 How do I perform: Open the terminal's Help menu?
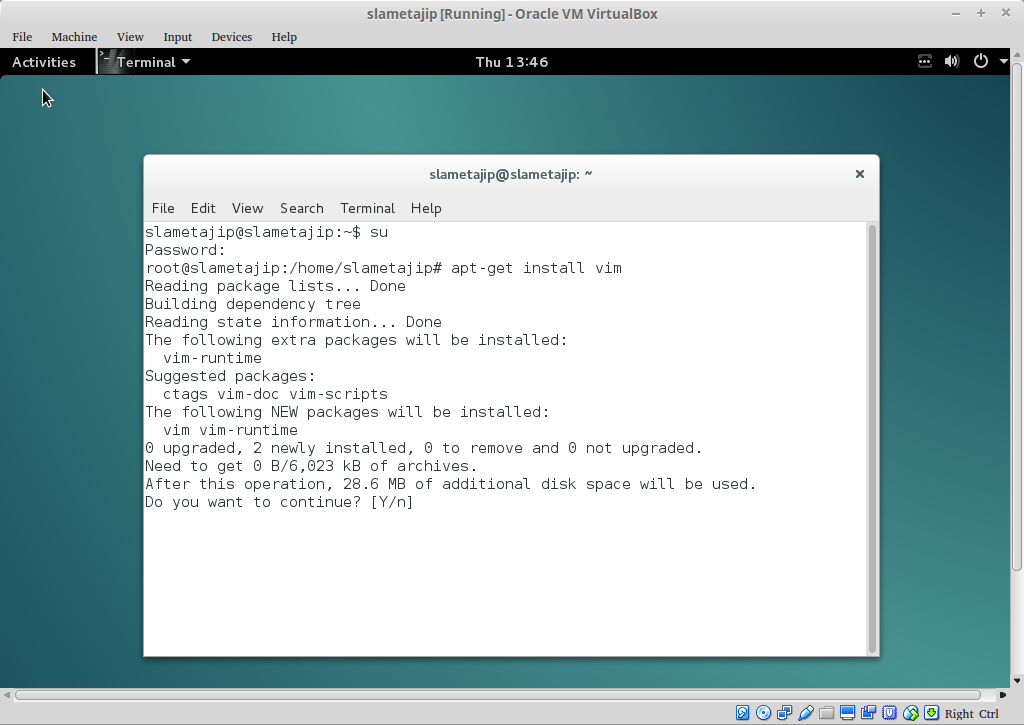[426, 208]
